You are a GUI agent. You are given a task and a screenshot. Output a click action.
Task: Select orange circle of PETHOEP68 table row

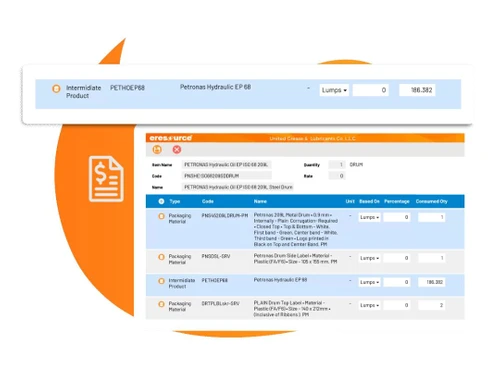click(x=161, y=281)
